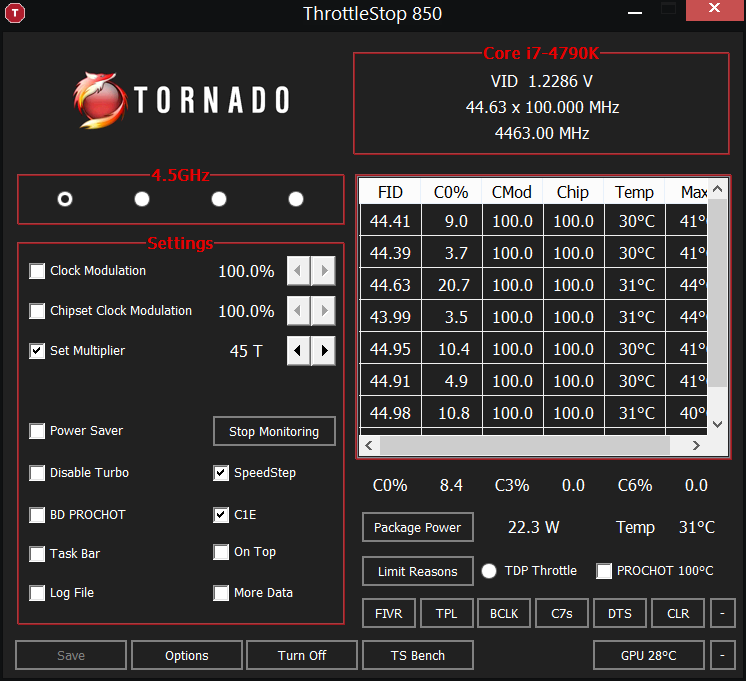Uncheck the C1E checkbox
The width and height of the screenshot is (746, 681).
[221, 515]
